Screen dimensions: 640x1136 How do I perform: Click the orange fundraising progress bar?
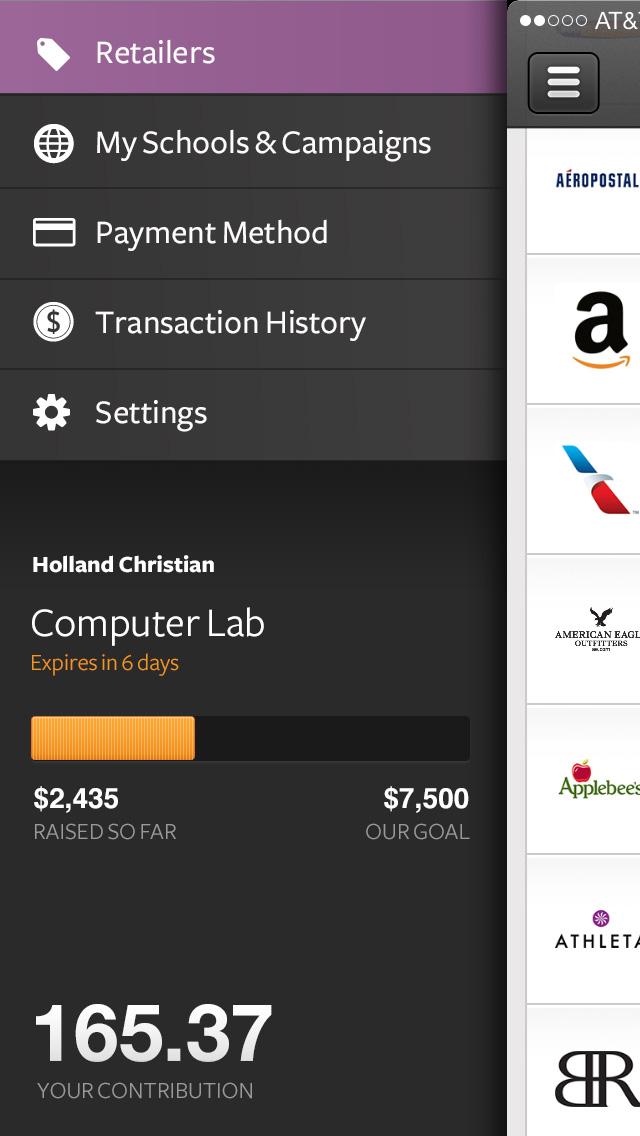tap(113, 738)
